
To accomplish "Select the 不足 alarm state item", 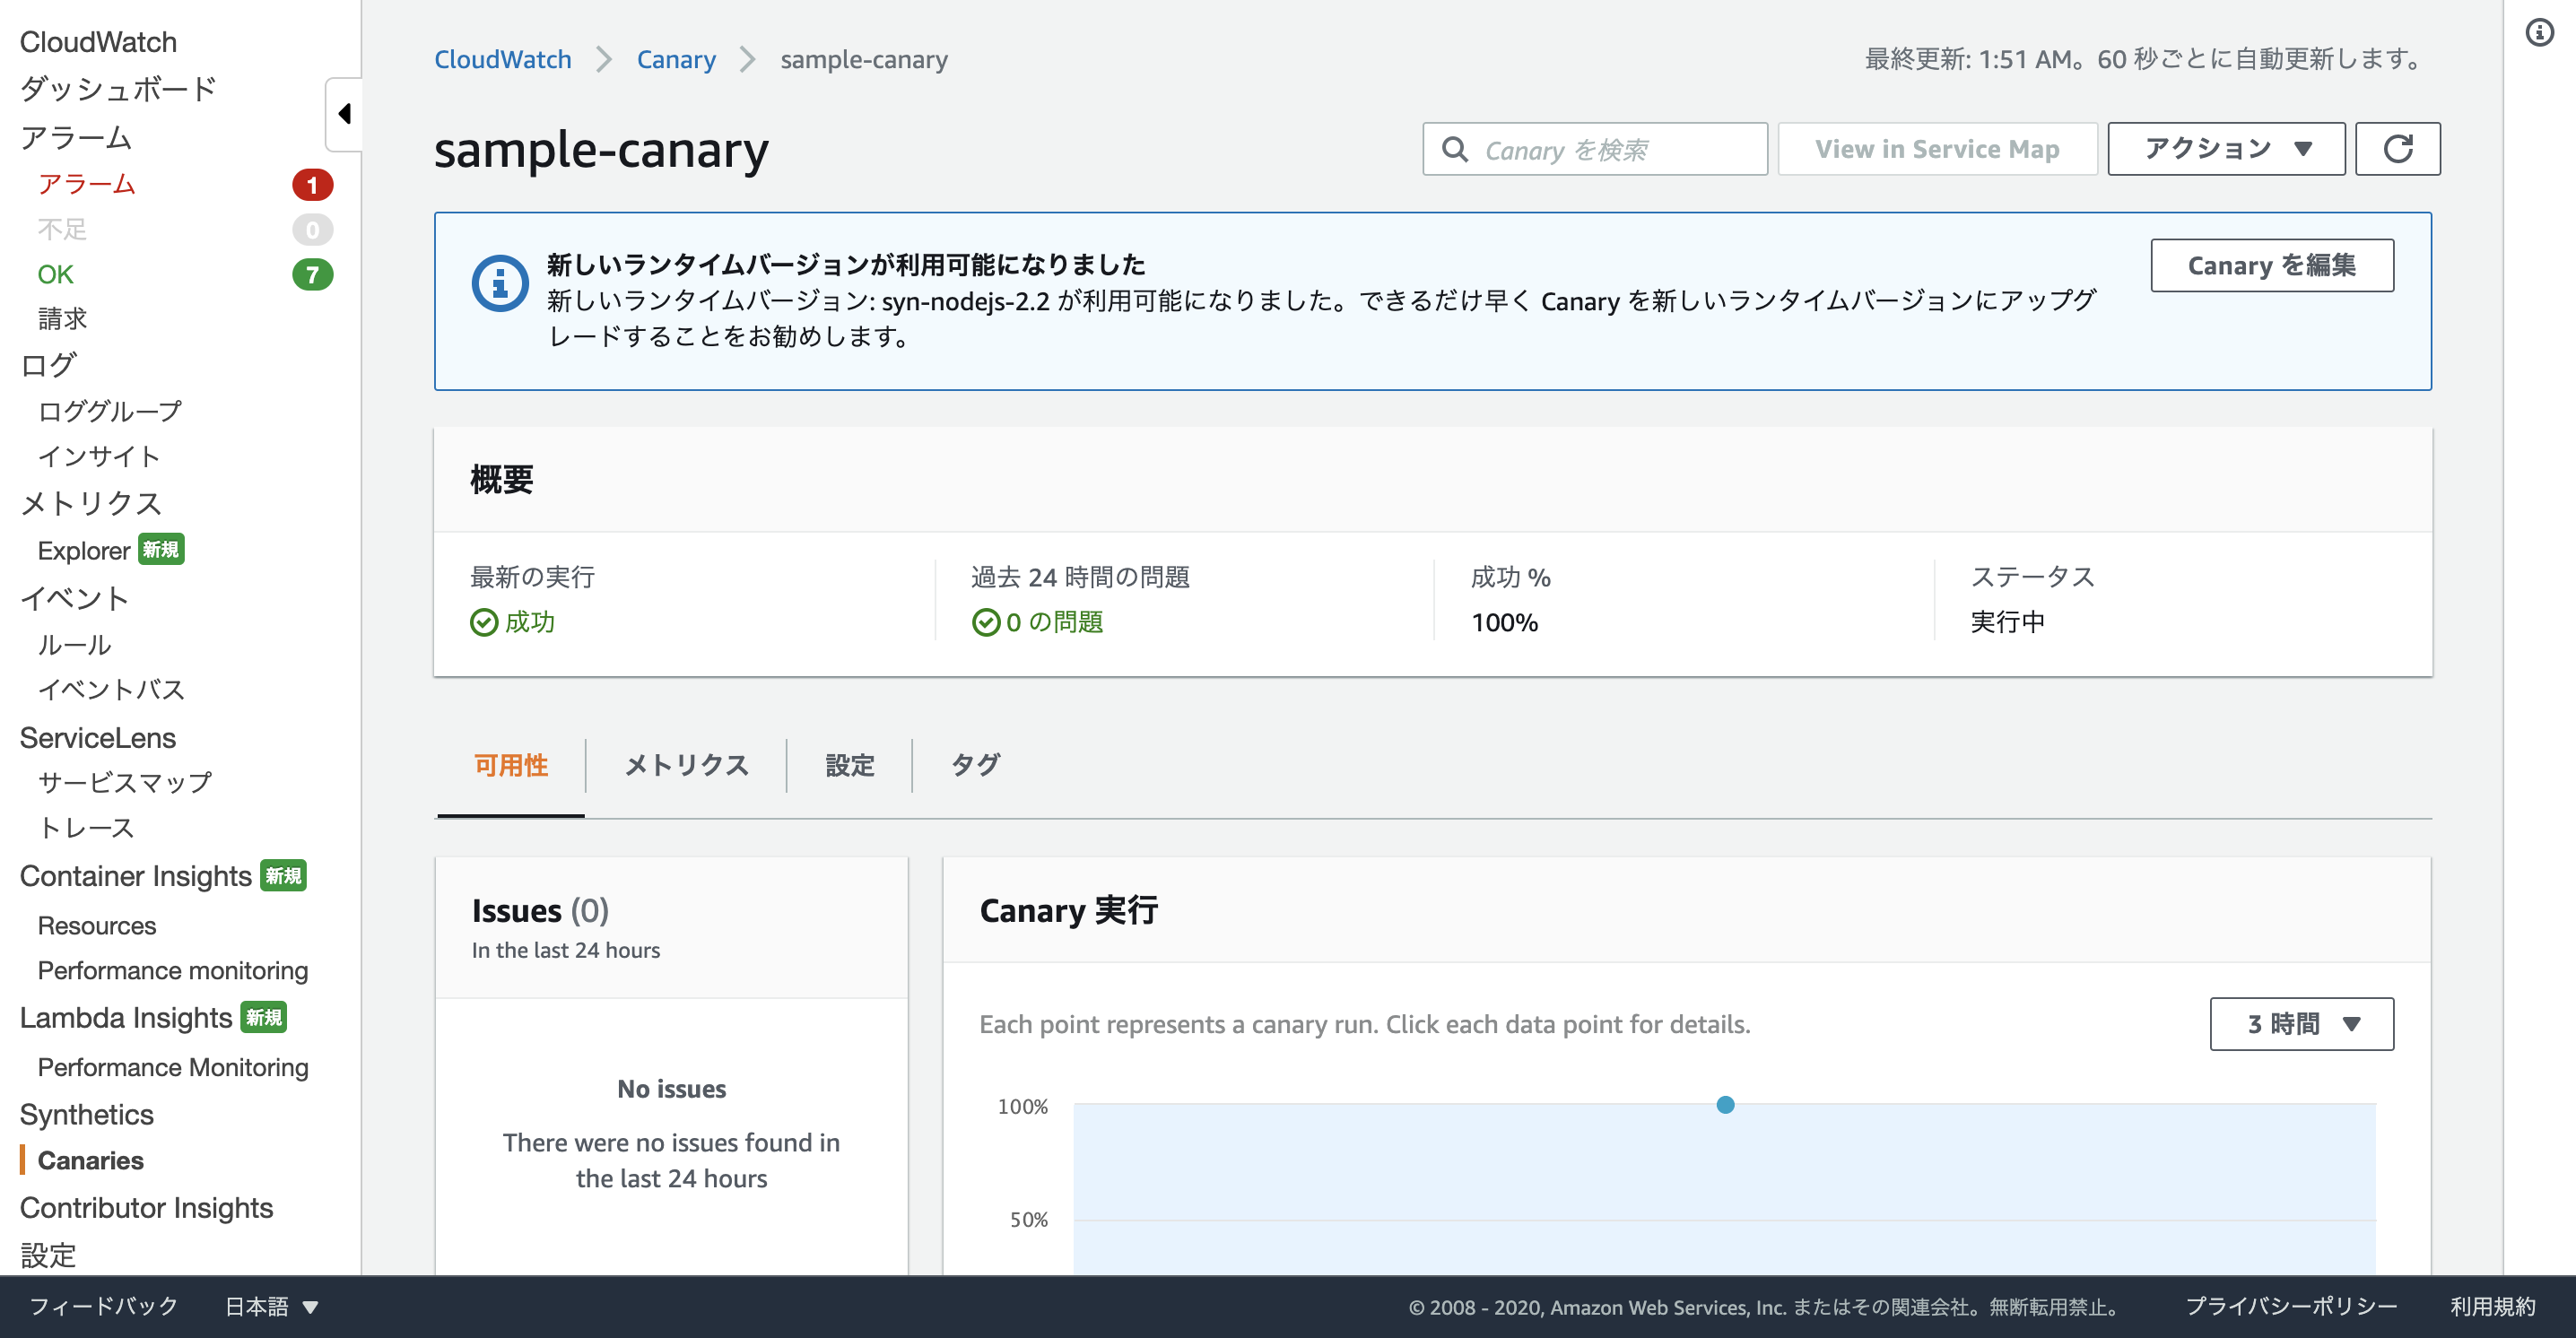I will 62,230.
